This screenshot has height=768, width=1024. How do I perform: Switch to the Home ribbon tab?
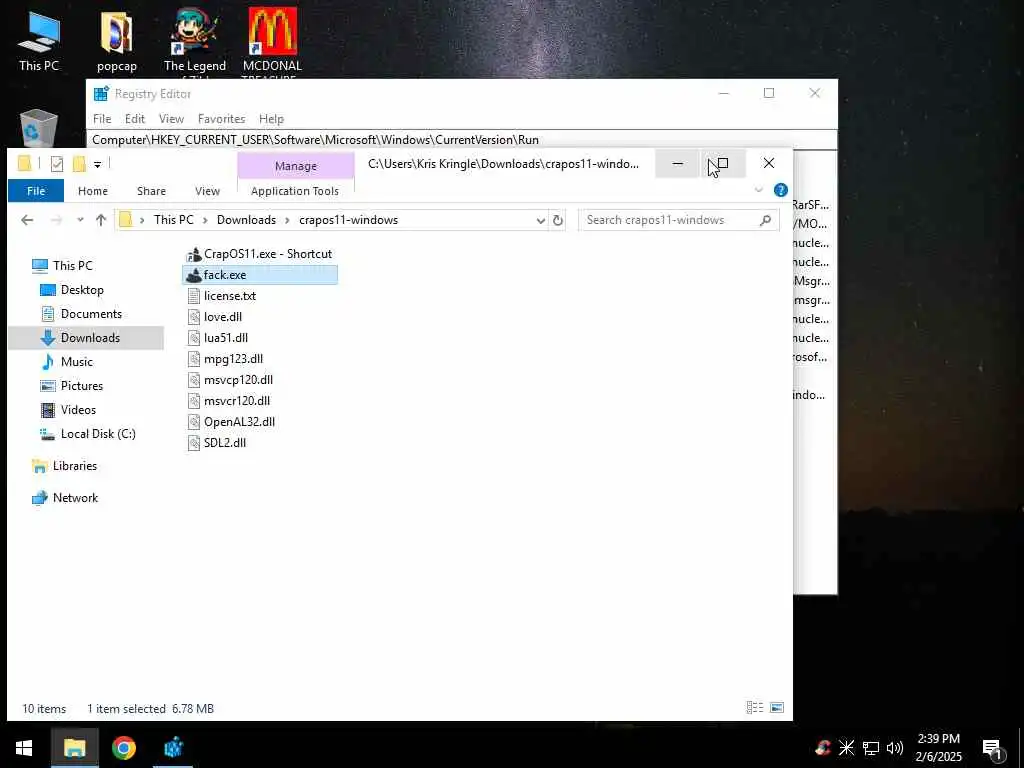[93, 191]
